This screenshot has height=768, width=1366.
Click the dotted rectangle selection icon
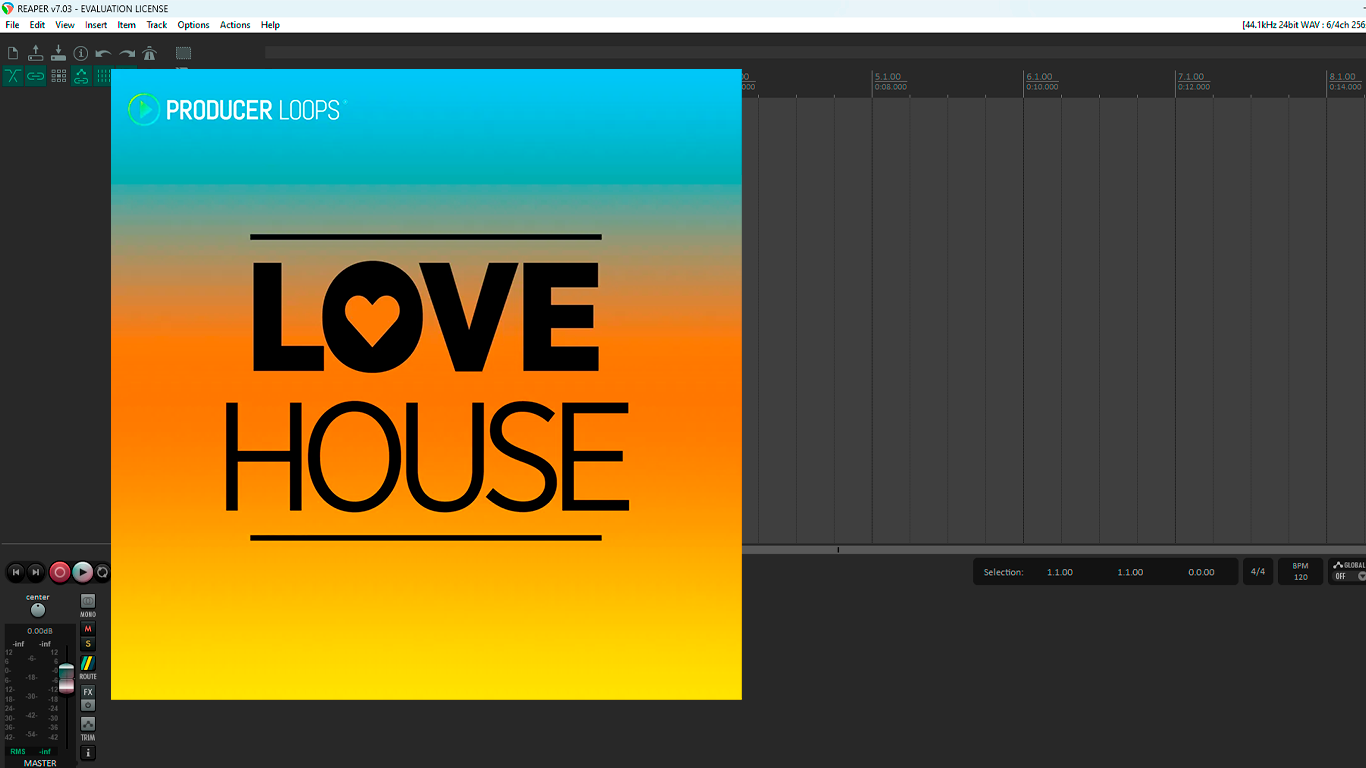pos(183,53)
